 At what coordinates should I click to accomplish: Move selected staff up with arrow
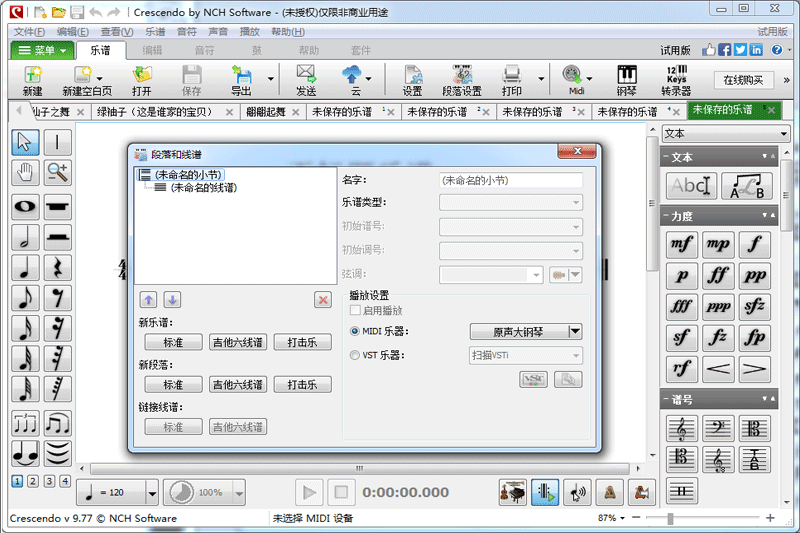(x=148, y=300)
